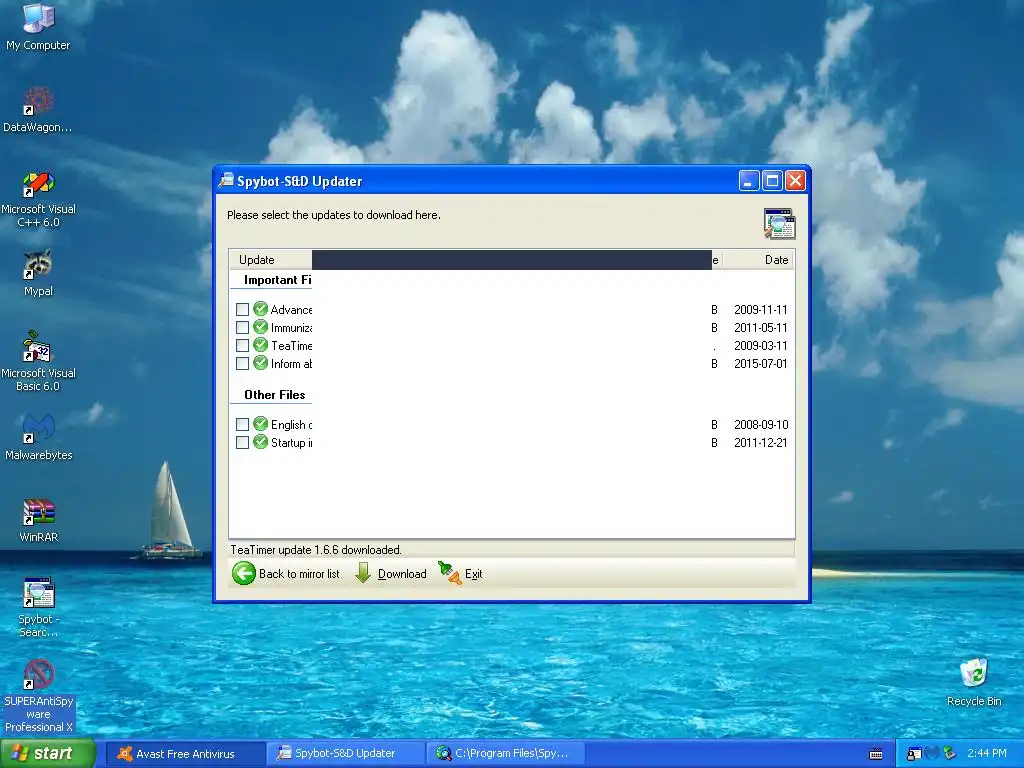Viewport: 1024px width, 768px height.
Task: Enable the English update checkbox
Action: click(242, 424)
